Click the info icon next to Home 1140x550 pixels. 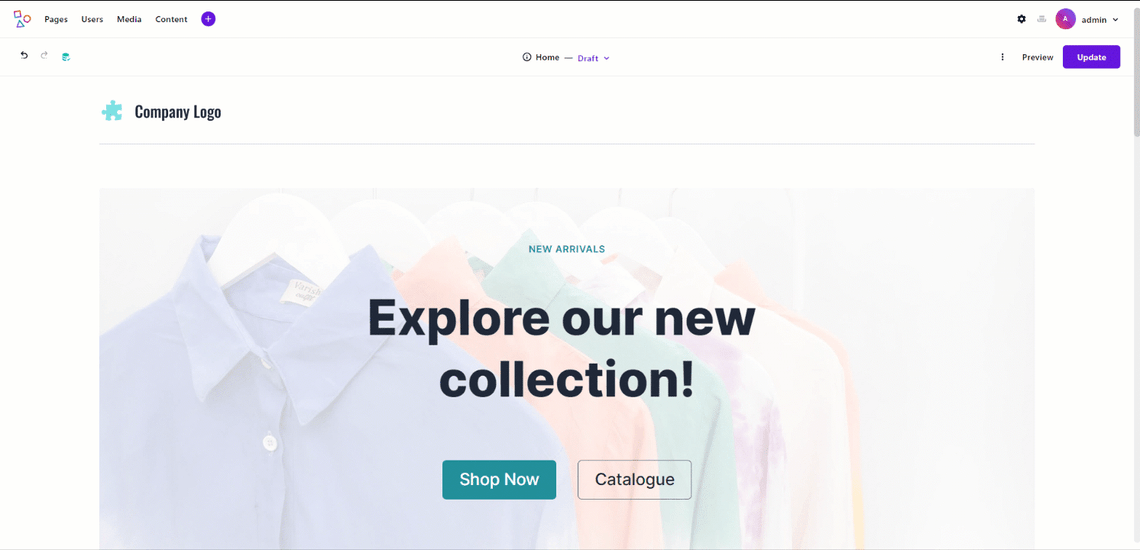point(526,57)
